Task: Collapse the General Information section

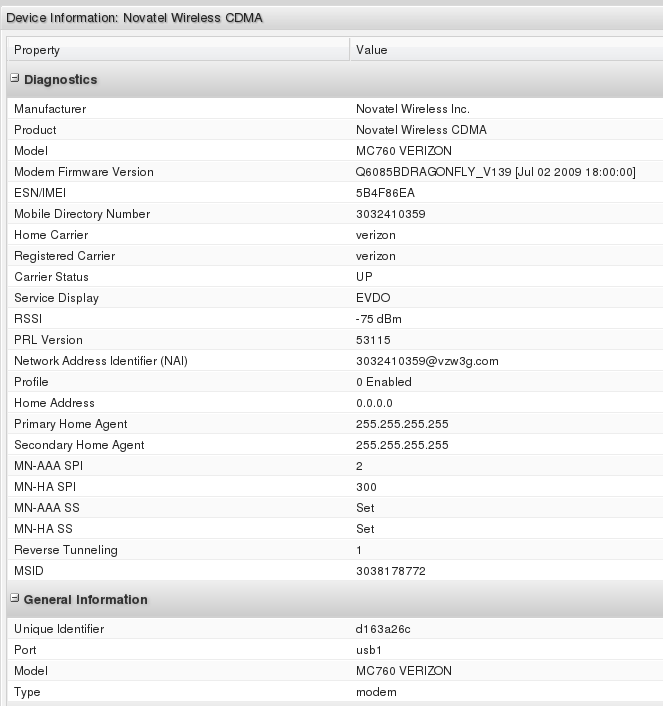Action: point(14,600)
